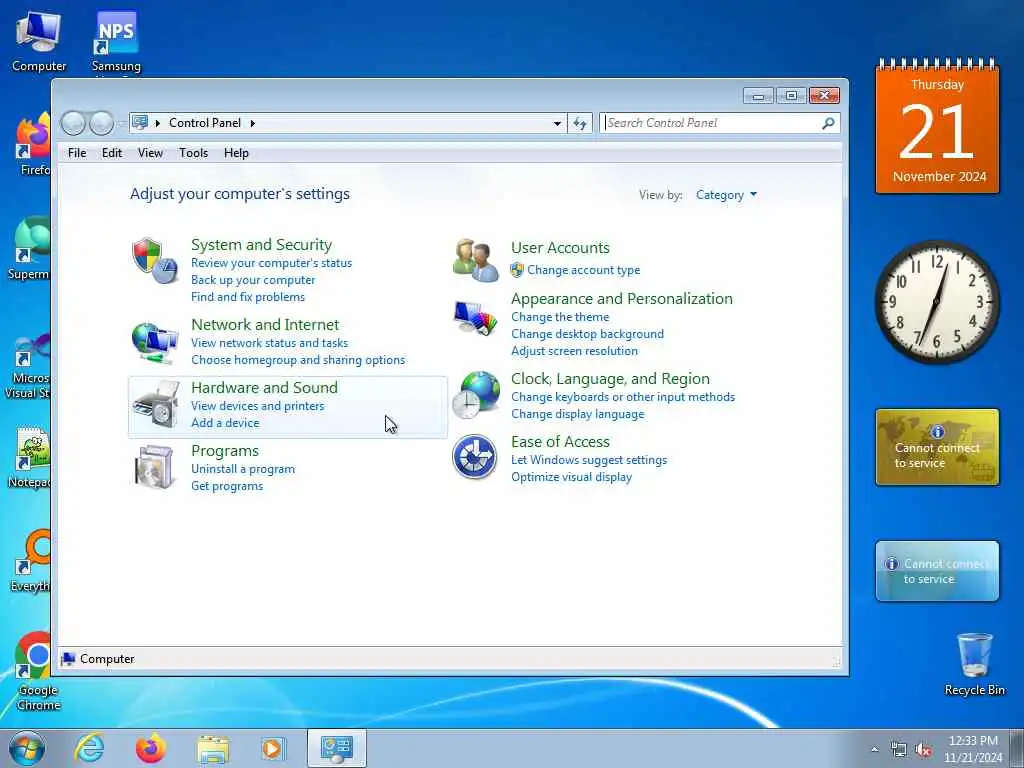Click Choose homegroup and sharing options
This screenshot has height=768, width=1024.
pos(298,360)
